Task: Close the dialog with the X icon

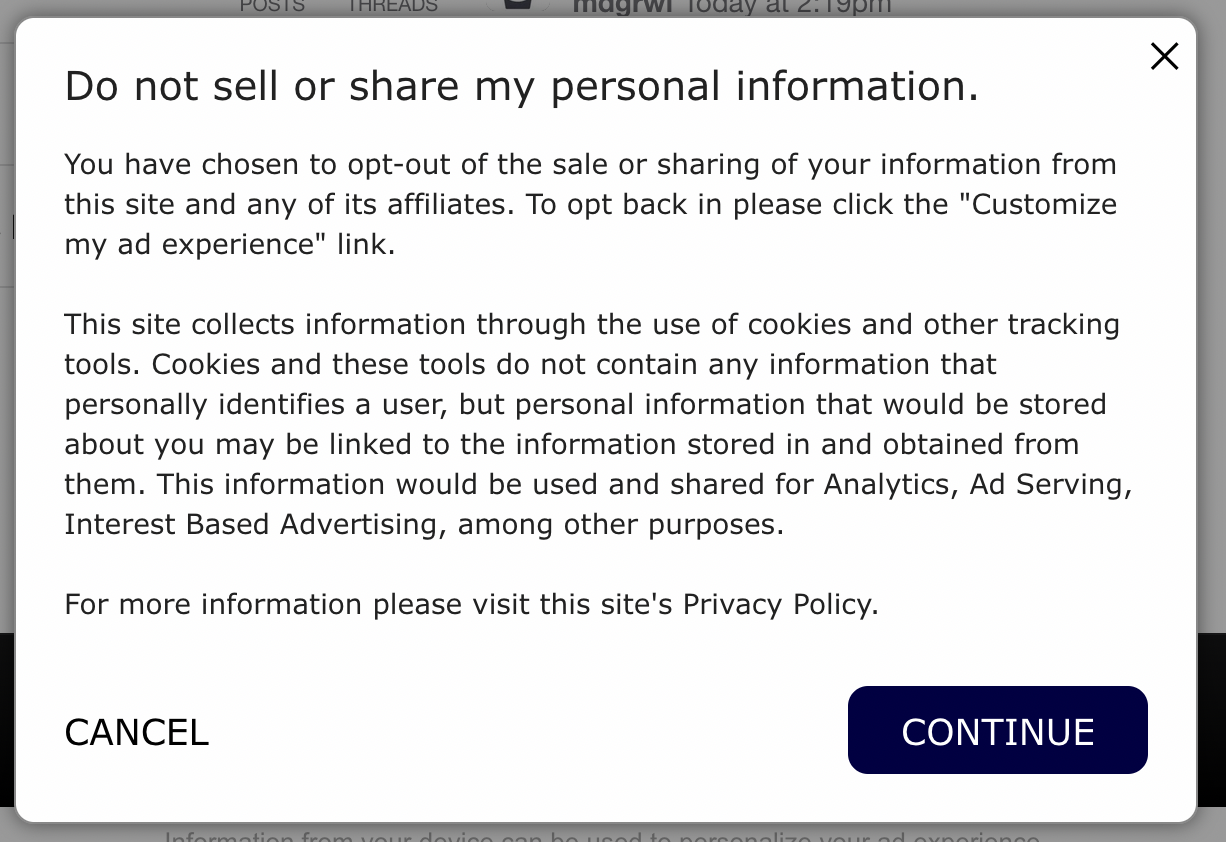Action: [x=1164, y=57]
